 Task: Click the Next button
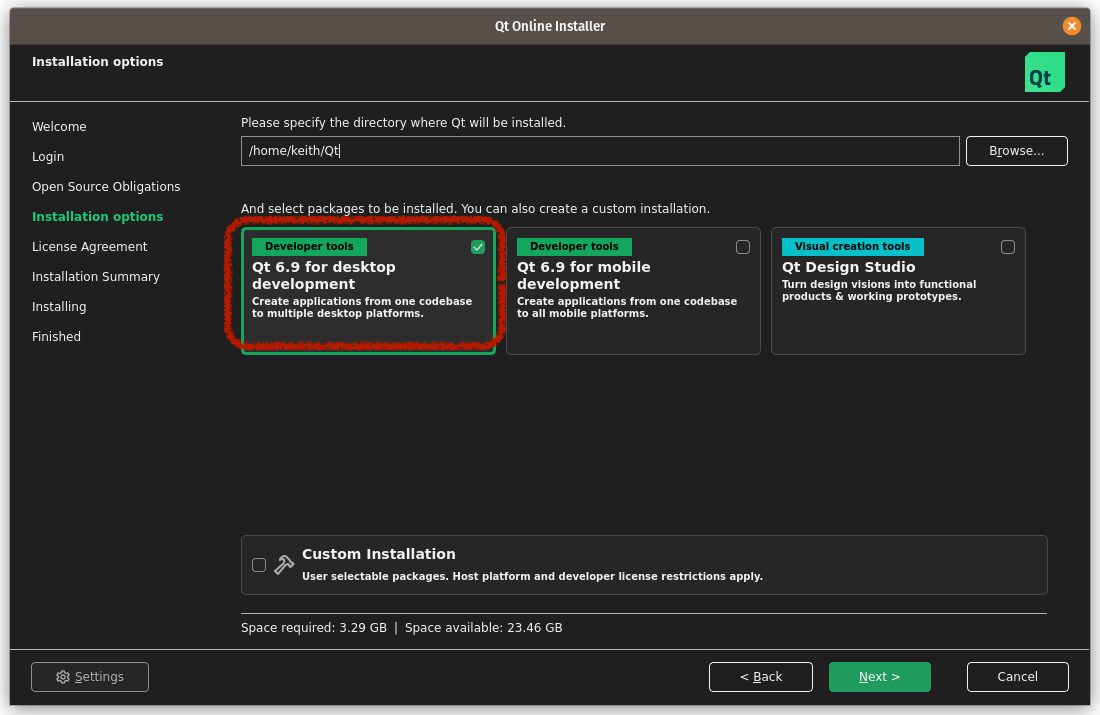(x=879, y=677)
